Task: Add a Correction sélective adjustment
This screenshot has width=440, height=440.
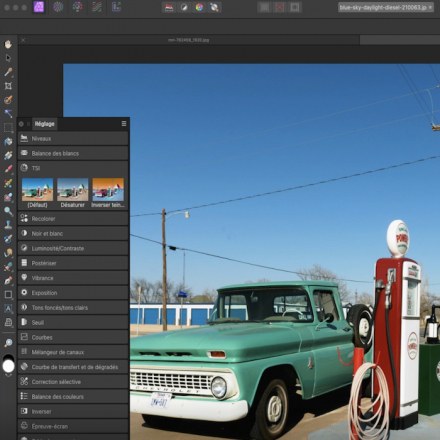Action: (73, 382)
